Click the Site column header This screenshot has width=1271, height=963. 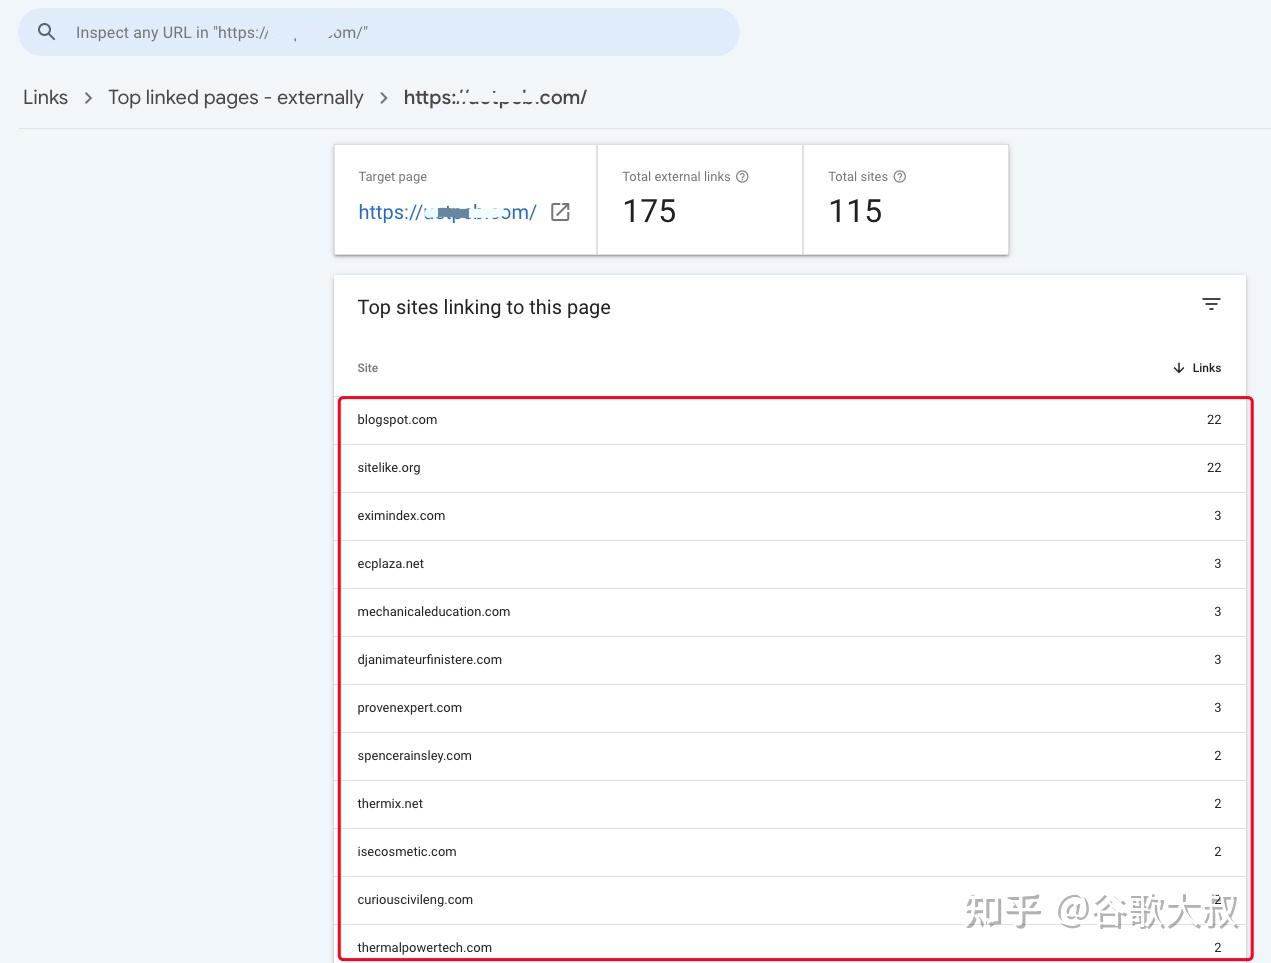point(367,368)
